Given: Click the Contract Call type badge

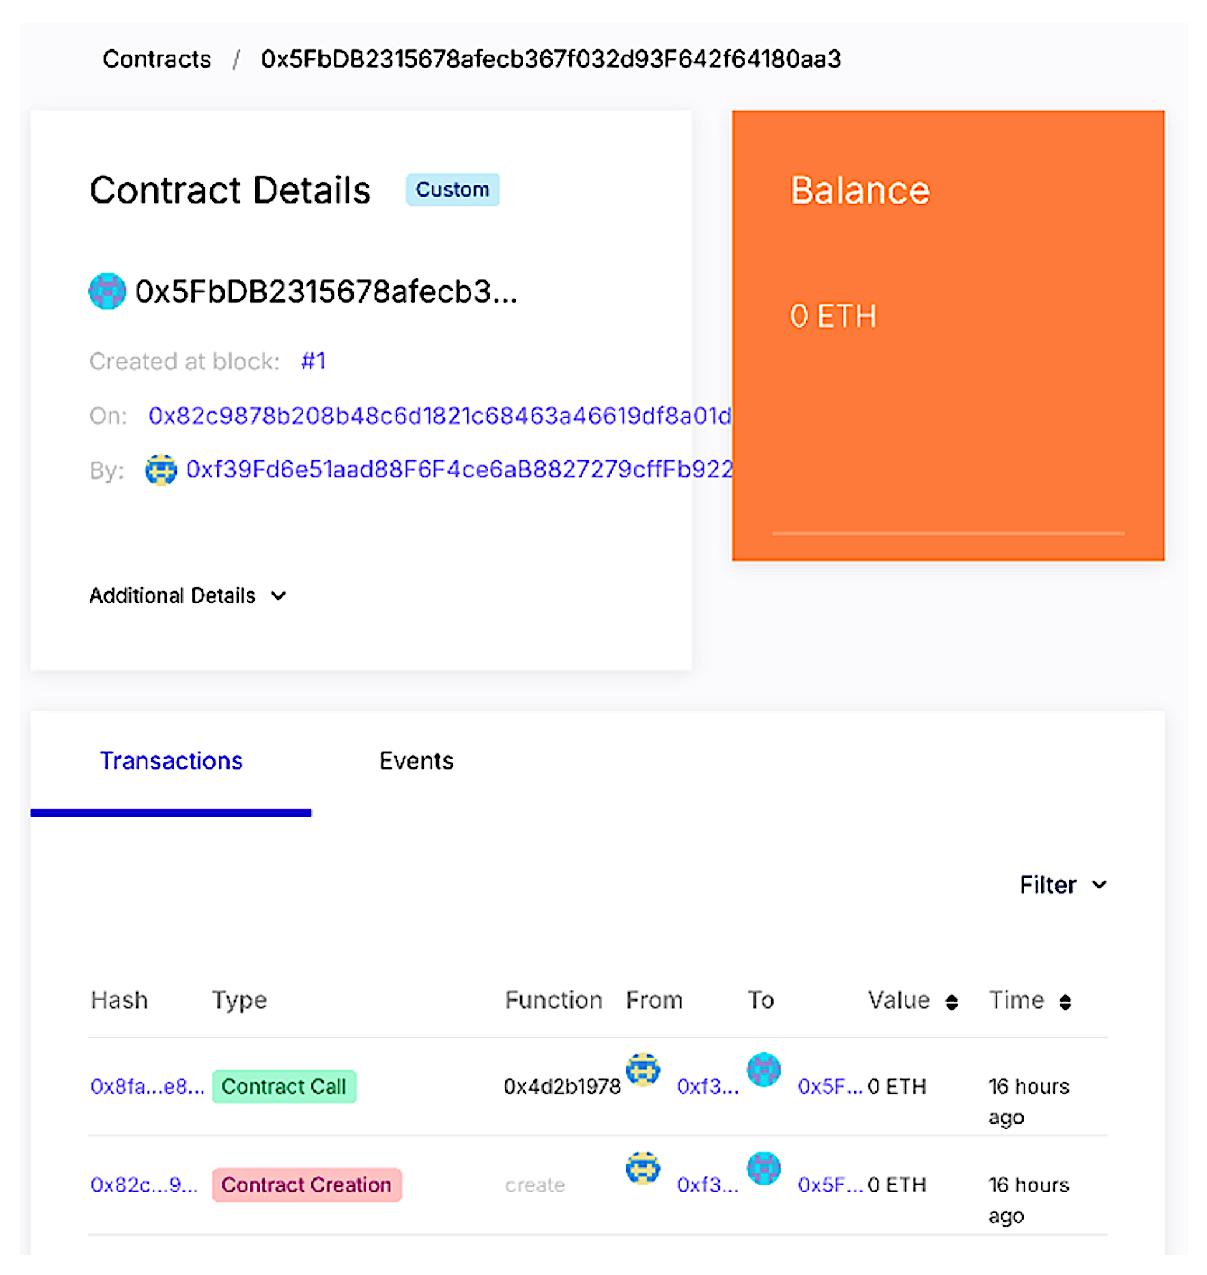Looking at the screenshot, I should pos(284,1087).
